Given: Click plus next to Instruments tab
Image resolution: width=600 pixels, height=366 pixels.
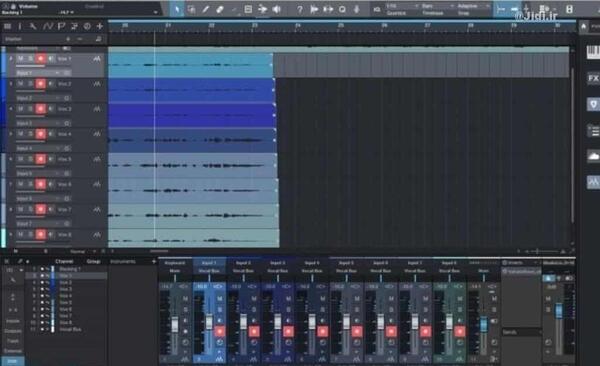Looking at the screenshot, I should [154, 261].
